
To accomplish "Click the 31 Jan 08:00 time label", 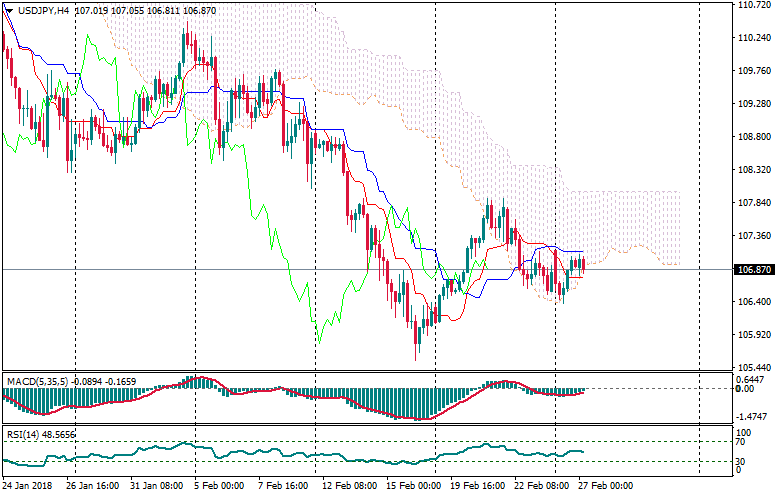I will pyautogui.click(x=156, y=485).
